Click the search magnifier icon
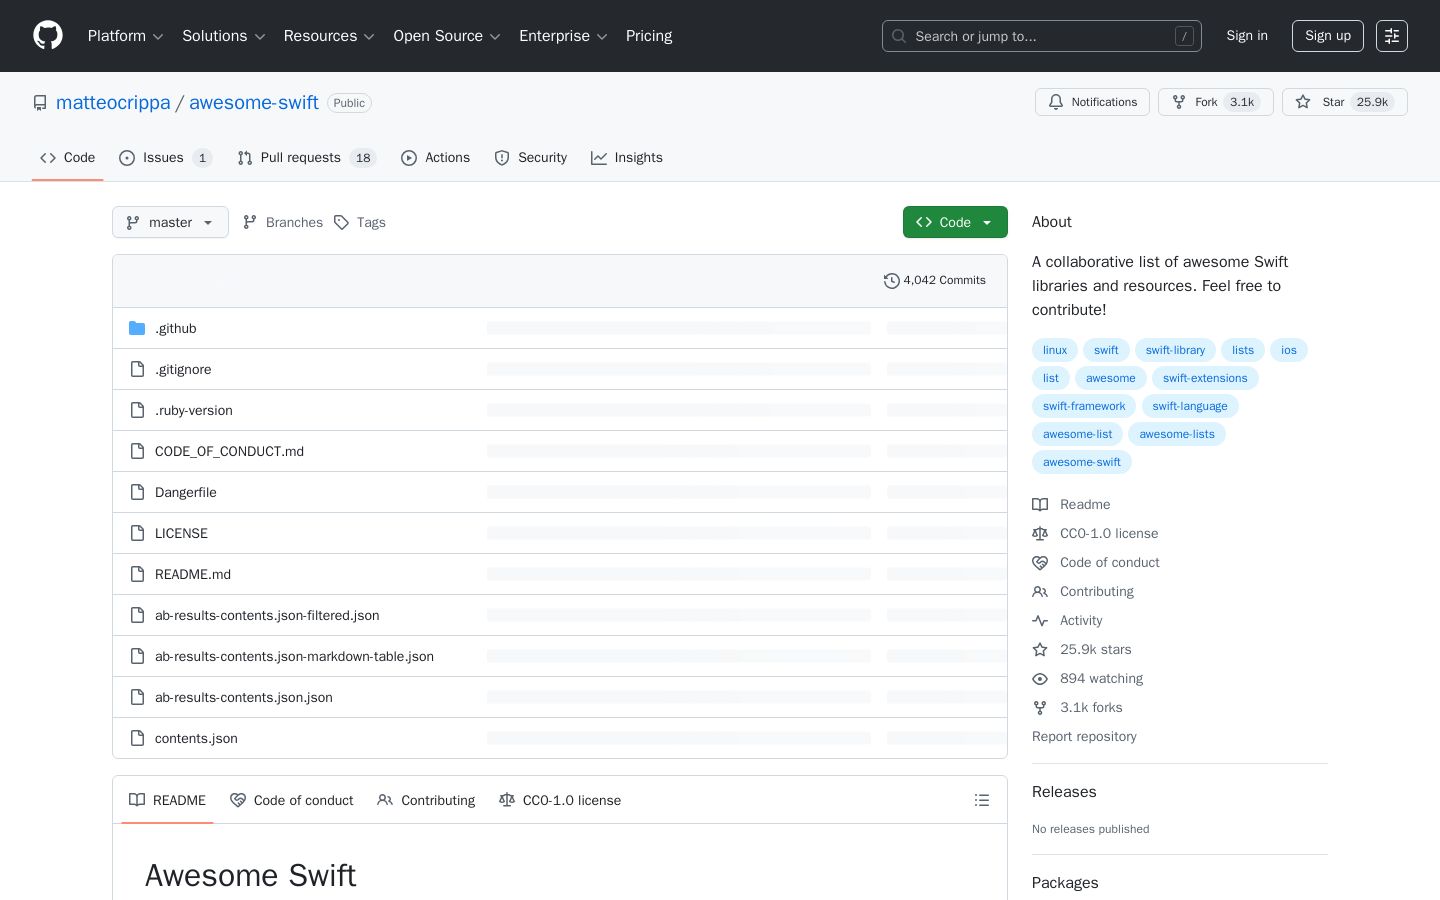1440x900 pixels. [x=899, y=36]
